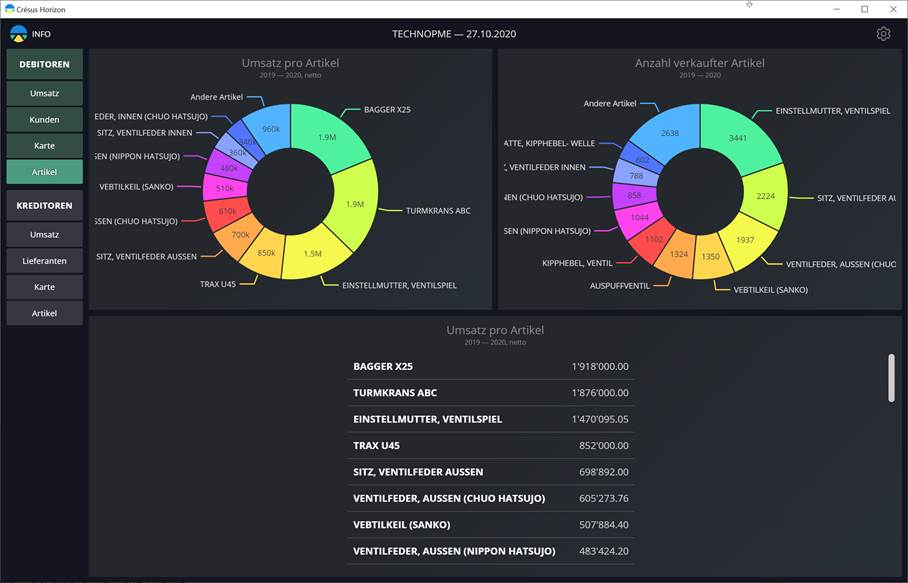908x583 pixels.
Task: Open Kunden in the sidebar
Action: [x=45, y=119]
